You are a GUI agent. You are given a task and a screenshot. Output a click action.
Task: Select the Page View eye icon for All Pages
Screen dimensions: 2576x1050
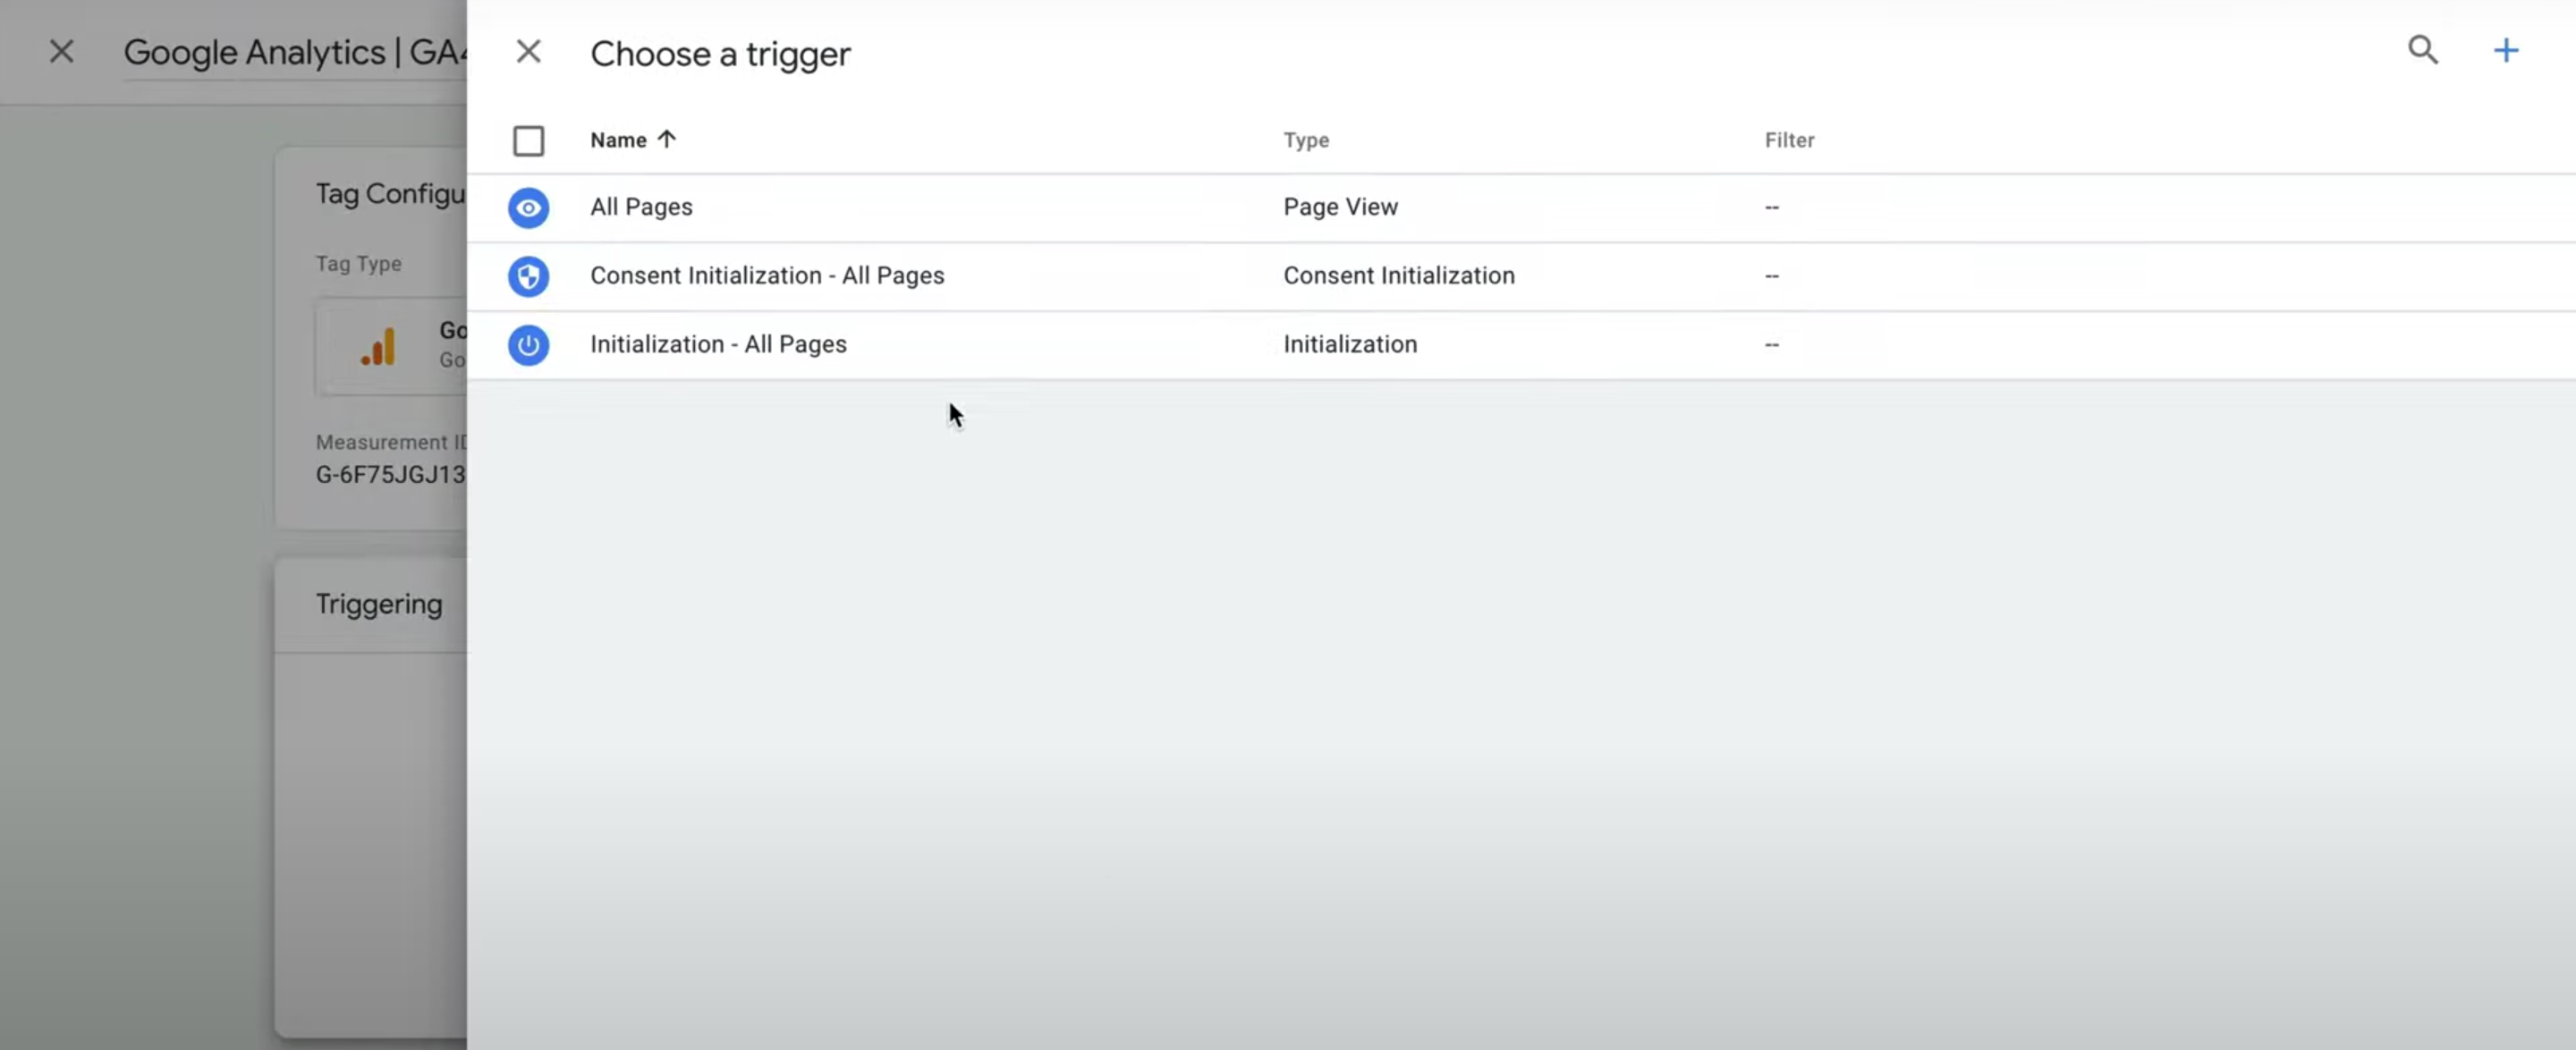529,208
